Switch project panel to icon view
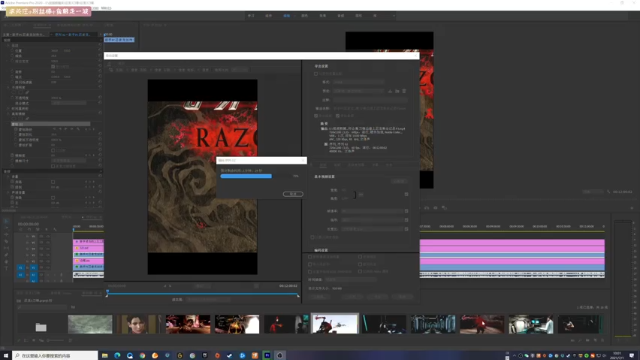Viewport: 640px width, 360px height. tap(34, 340)
